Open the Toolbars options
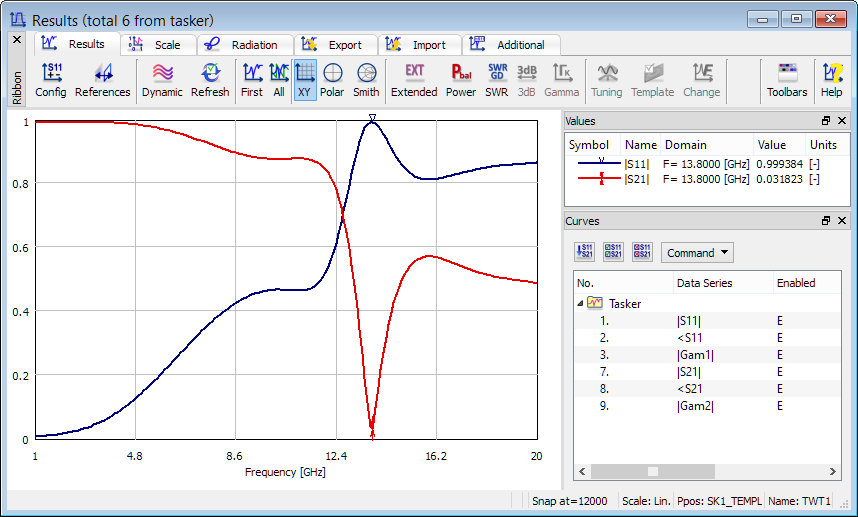Screen dimensions: 858x517 coord(787,80)
